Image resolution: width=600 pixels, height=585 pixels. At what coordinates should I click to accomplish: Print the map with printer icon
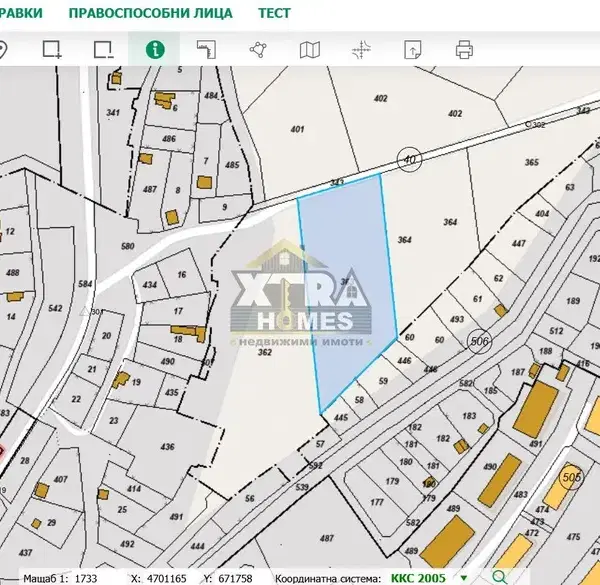point(465,50)
